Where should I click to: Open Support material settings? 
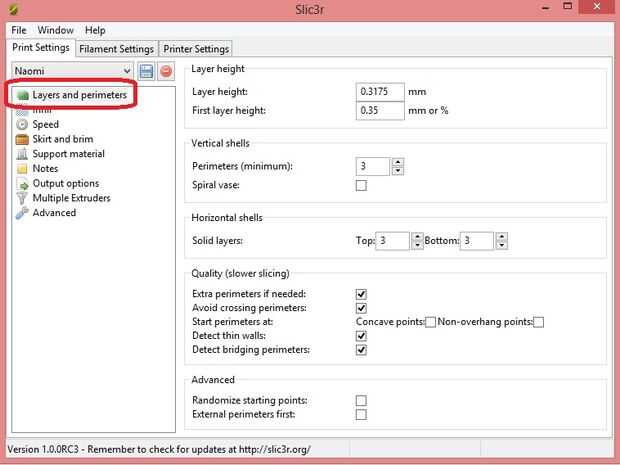coord(68,154)
